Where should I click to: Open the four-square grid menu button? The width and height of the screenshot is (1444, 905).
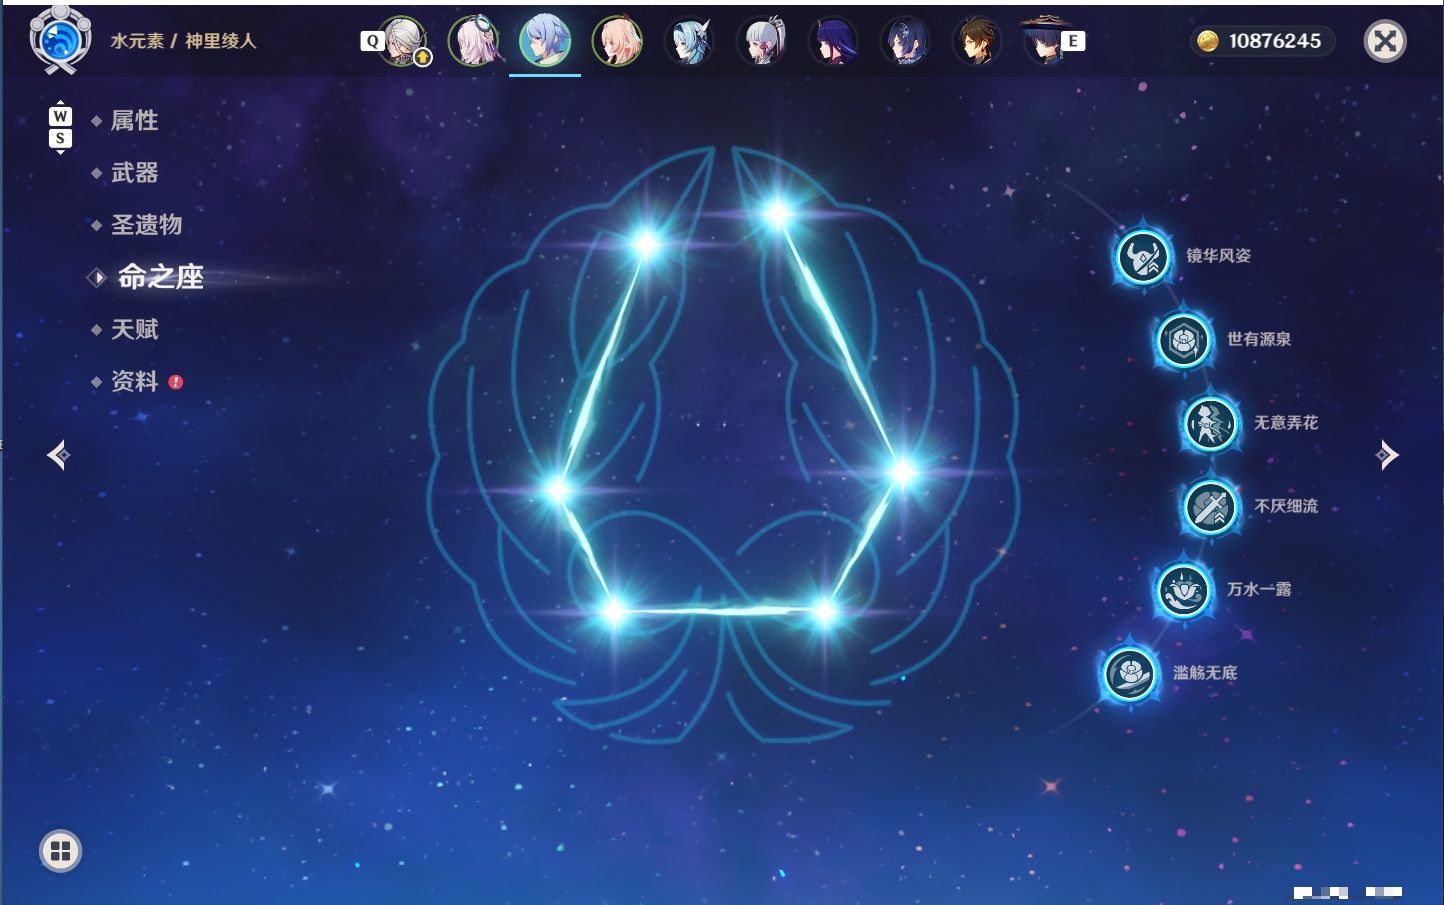(x=60, y=851)
